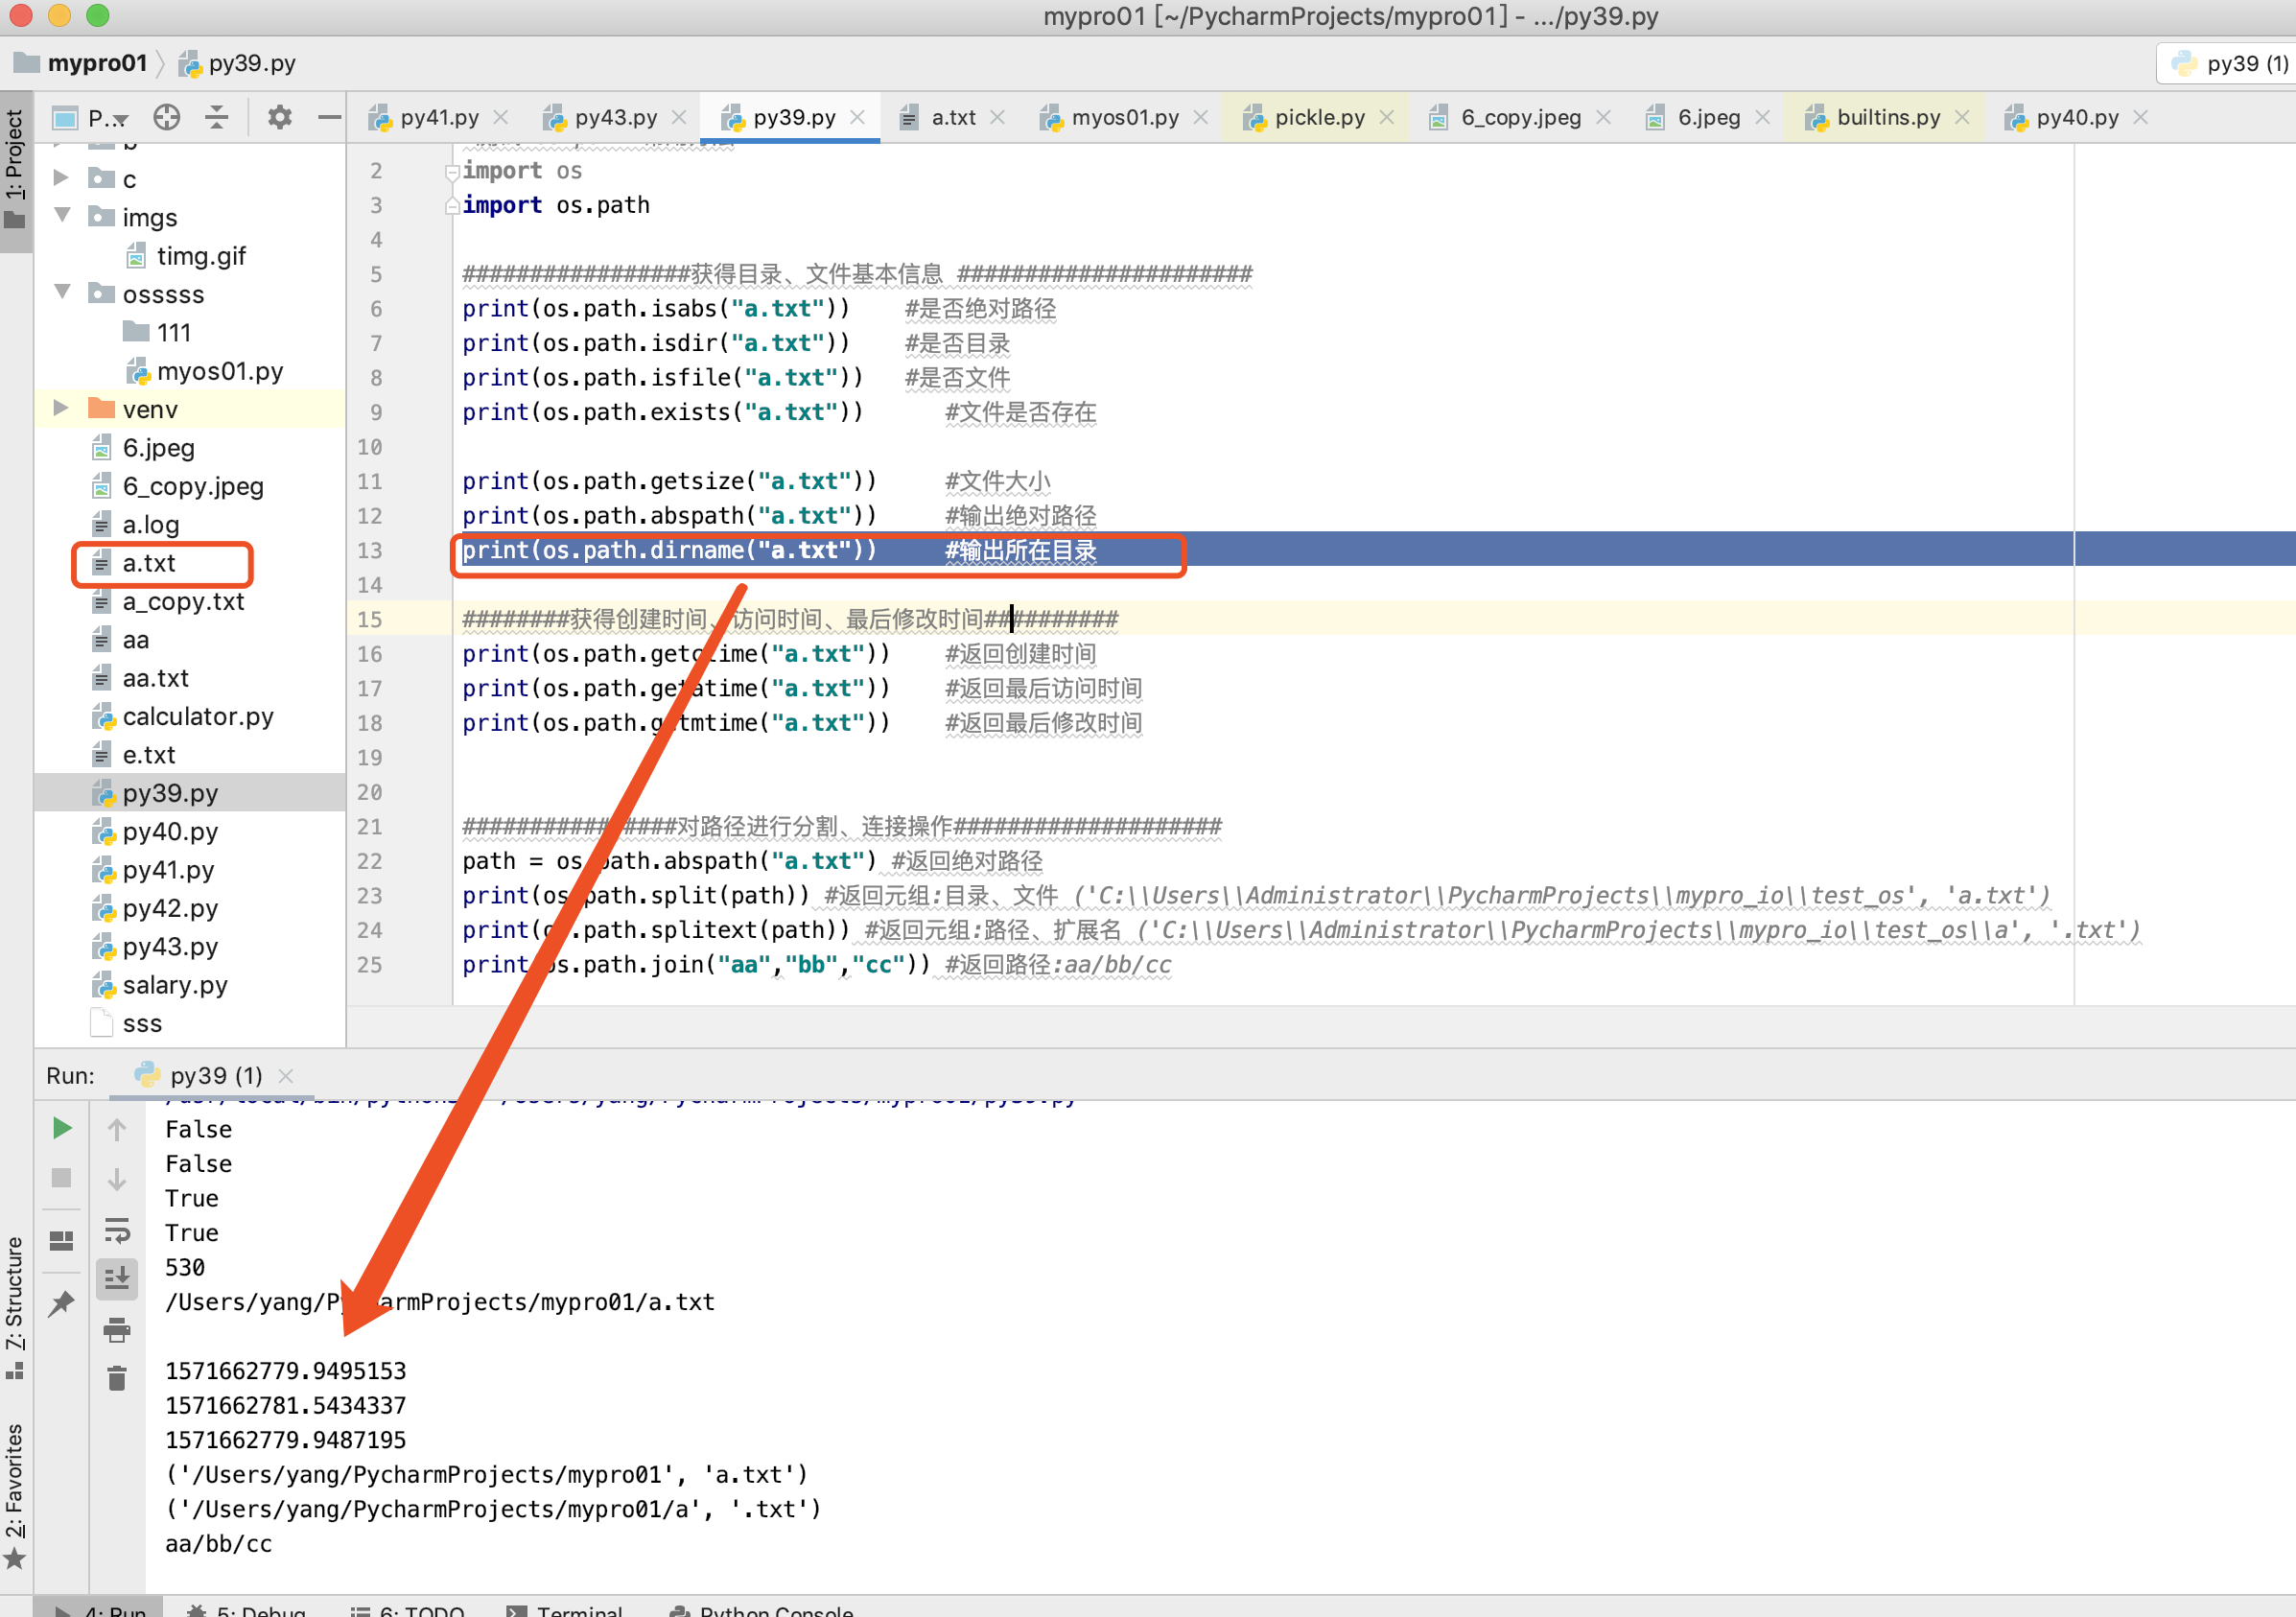Click the scroll down arrow in Run panel
The image size is (2296, 1617).
117,1179
